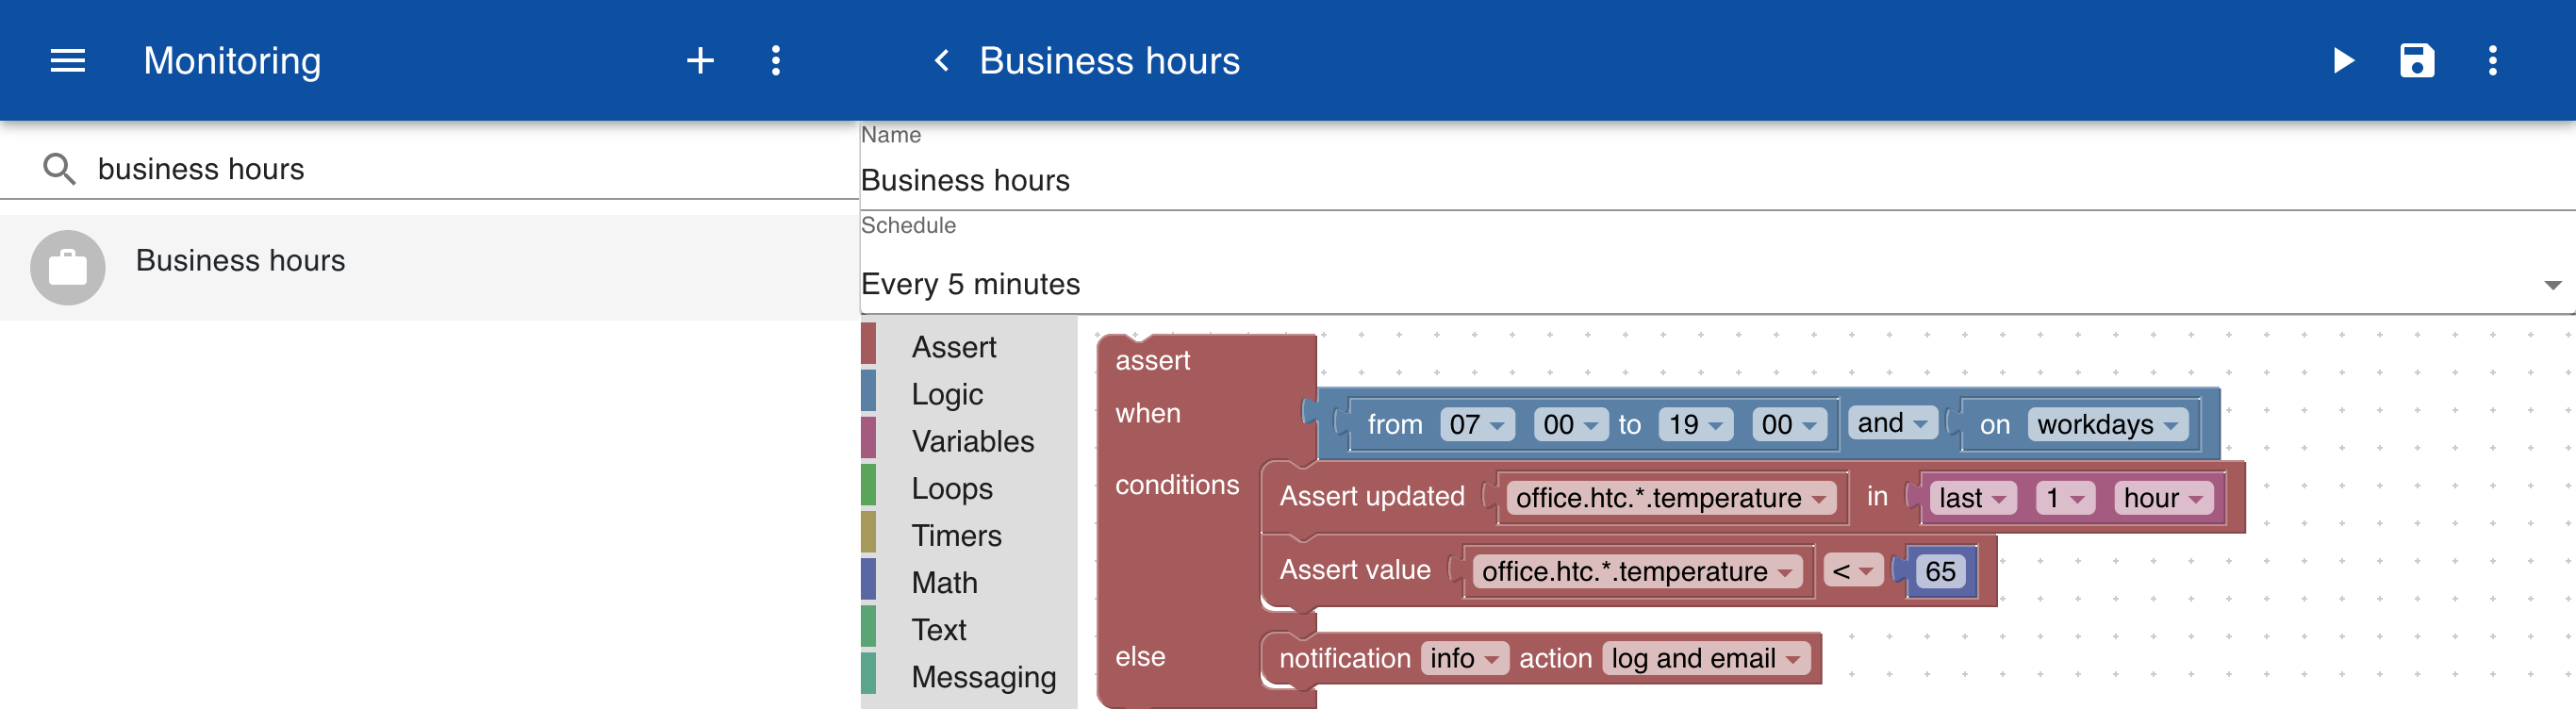This screenshot has width=2576, height=709.
Task: Change the start hour 07 dropdown
Action: pos(1476,424)
